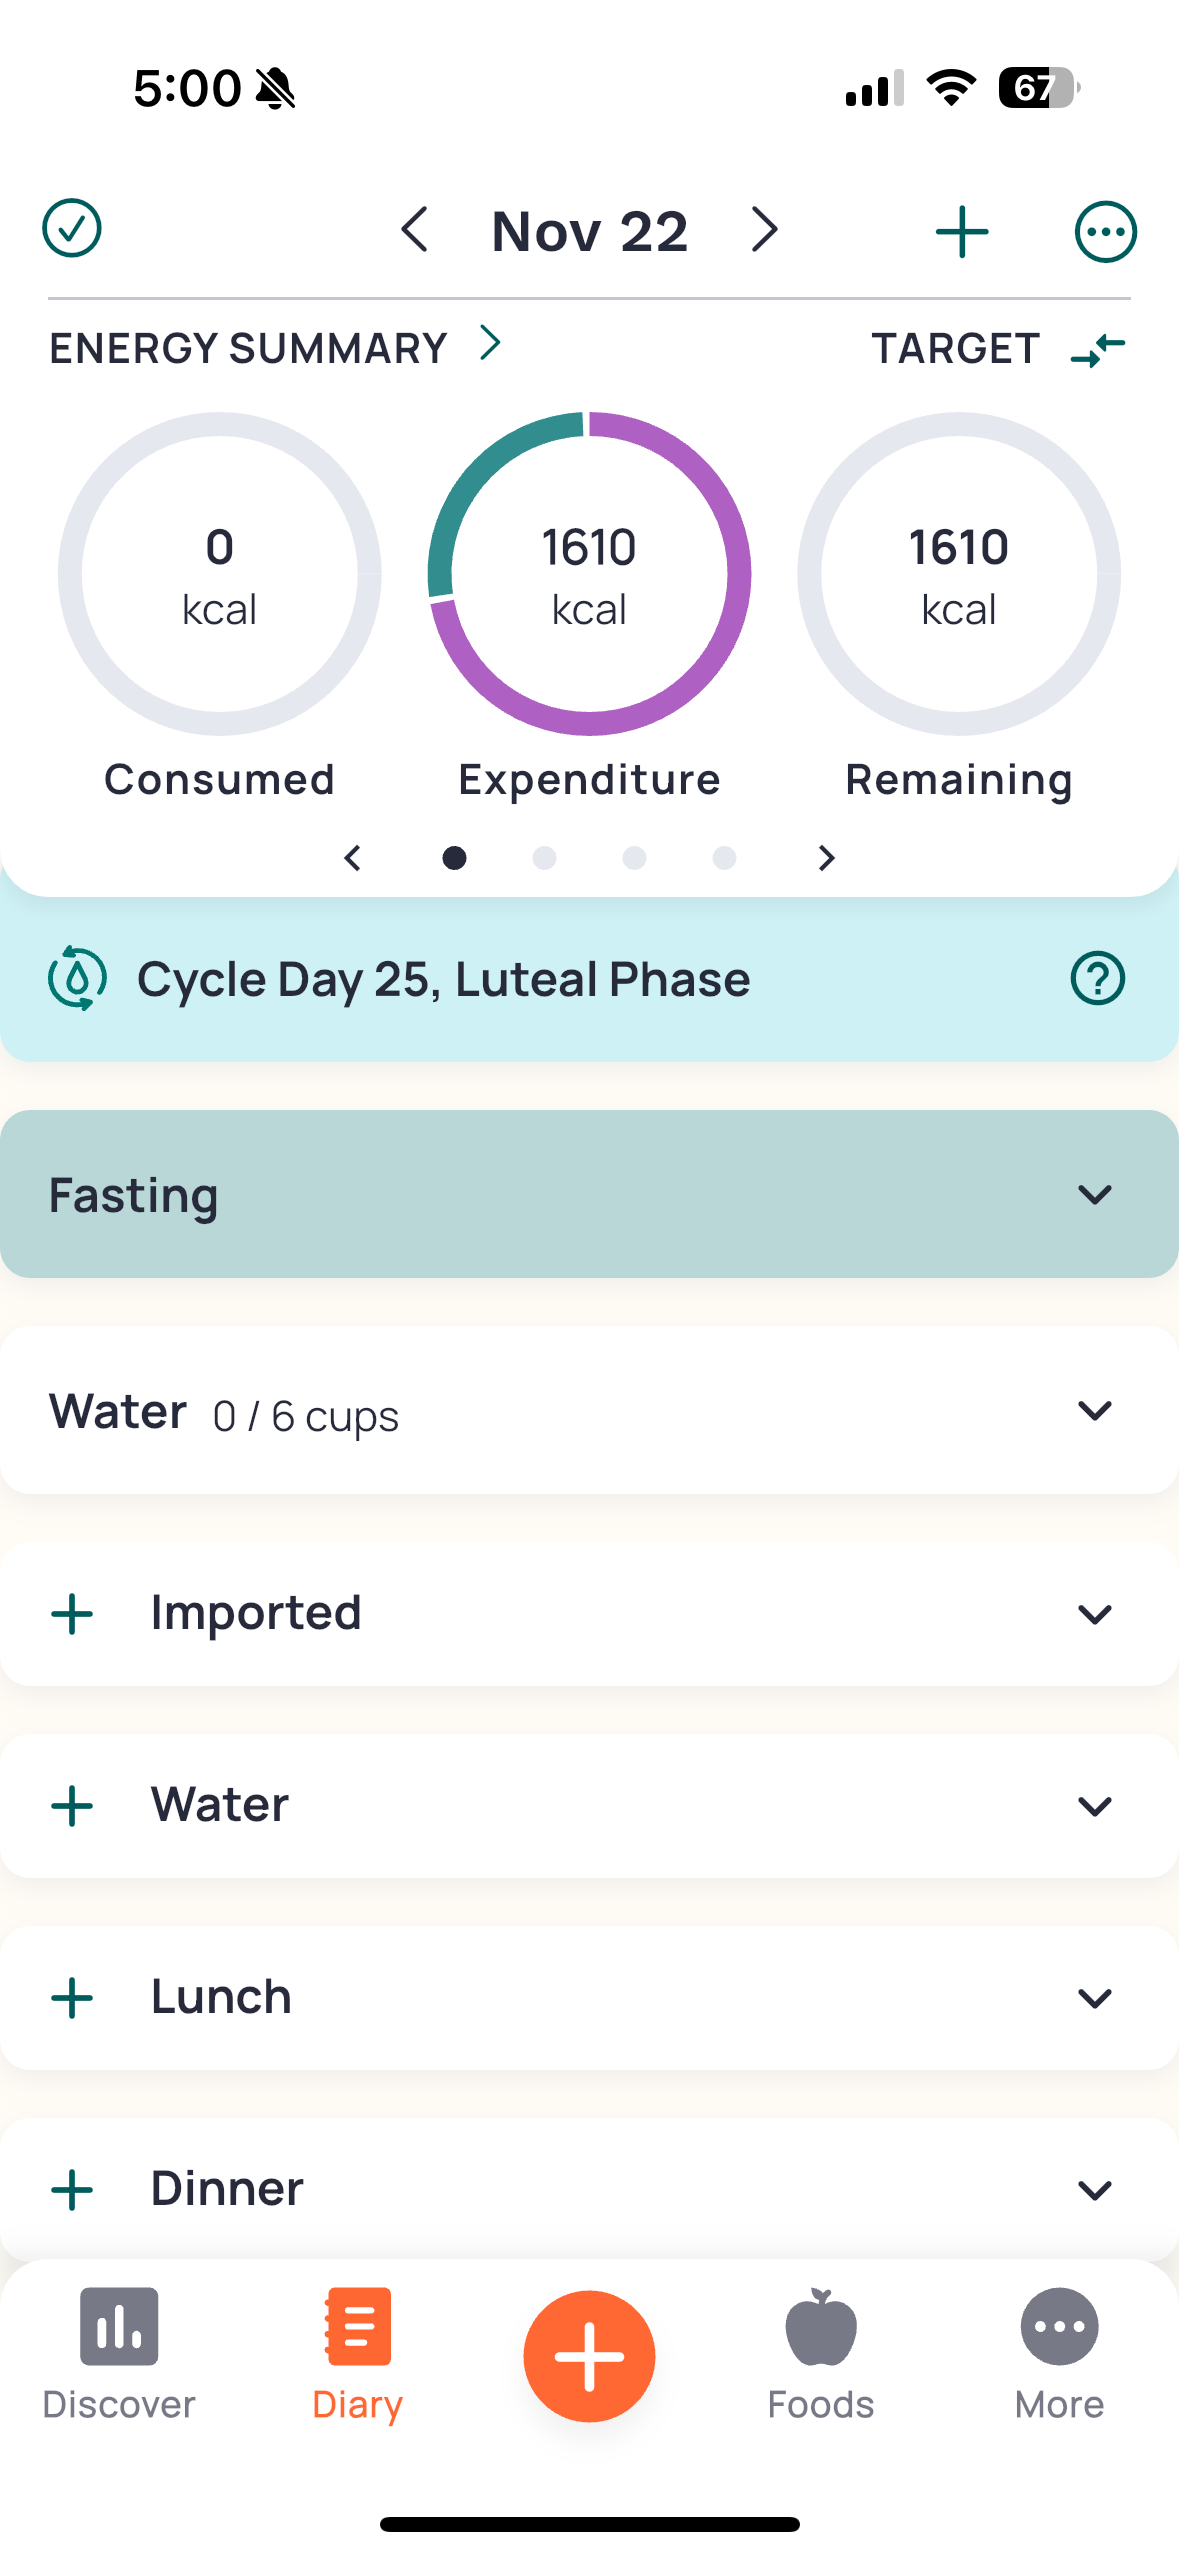1179x2556 pixels.
Task: Open the circled ellipsis options menu
Action: [1105, 231]
